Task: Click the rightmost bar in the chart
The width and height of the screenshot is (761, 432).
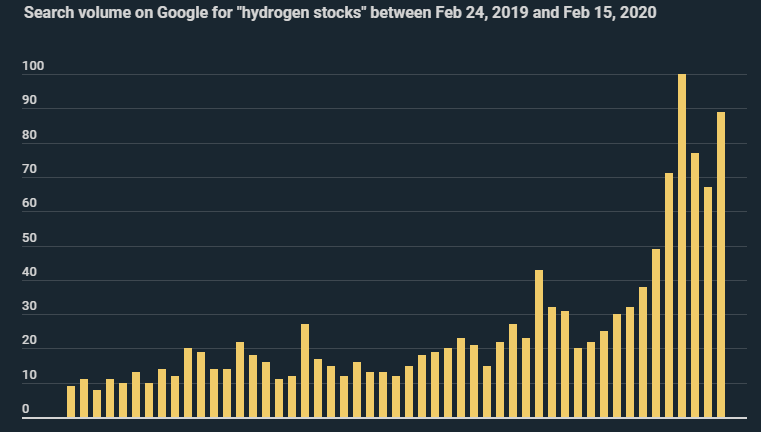Action: point(721,265)
